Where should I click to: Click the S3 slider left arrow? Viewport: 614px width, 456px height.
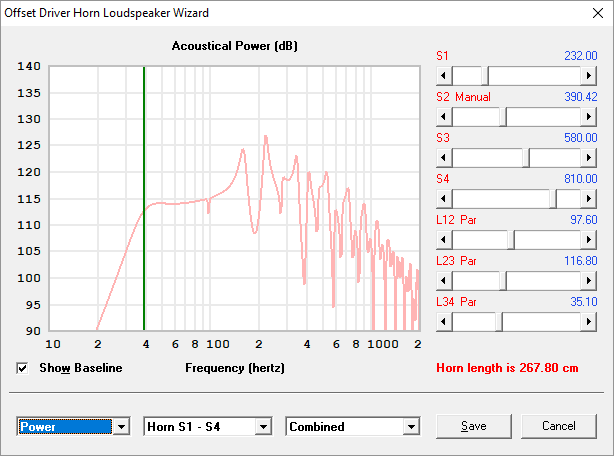[x=444, y=158]
